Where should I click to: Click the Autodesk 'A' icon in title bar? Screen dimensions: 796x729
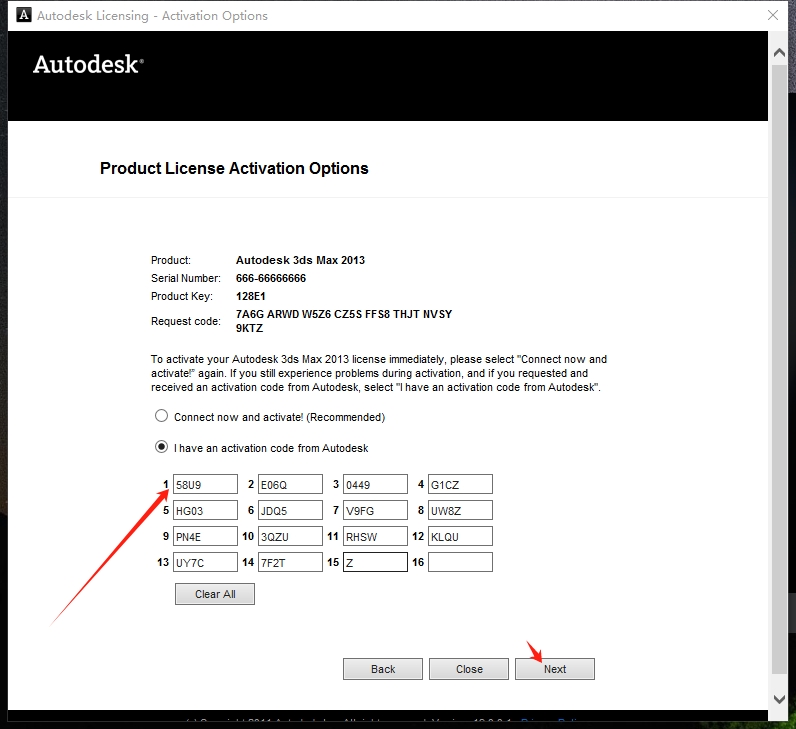point(21,16)
